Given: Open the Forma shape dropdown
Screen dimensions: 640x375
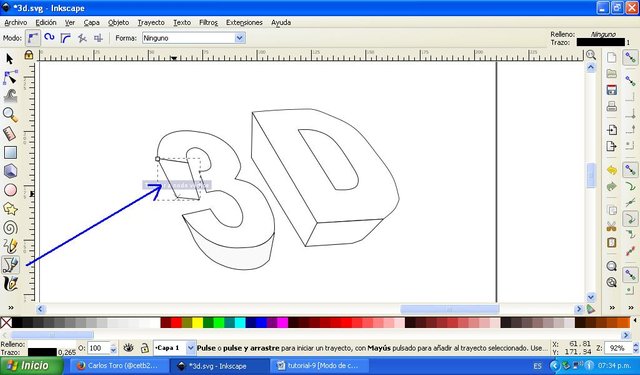Looking at the screenshot, I should point(193,38).
